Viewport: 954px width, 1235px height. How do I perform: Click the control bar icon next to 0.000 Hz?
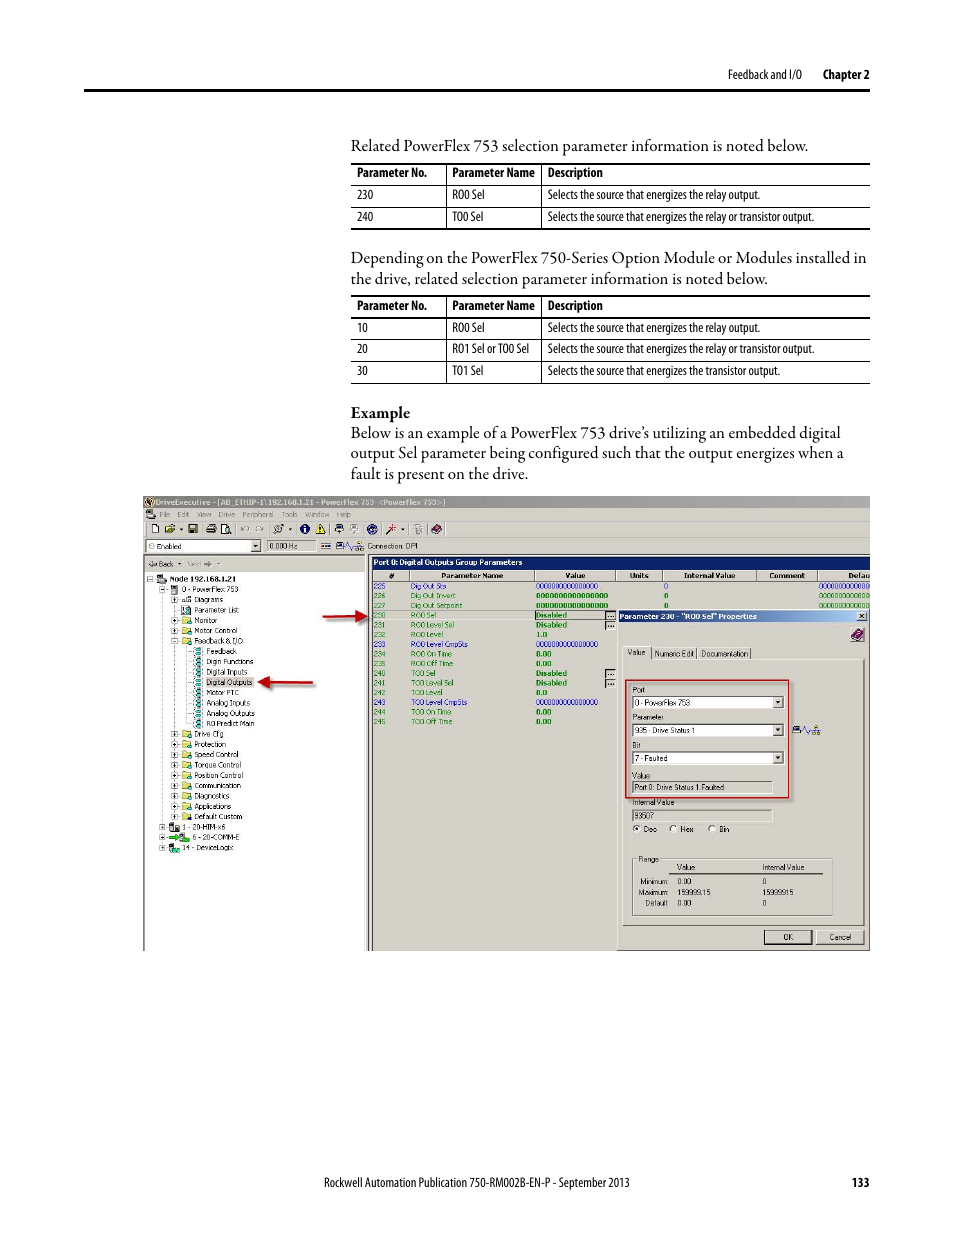(326, 546)
